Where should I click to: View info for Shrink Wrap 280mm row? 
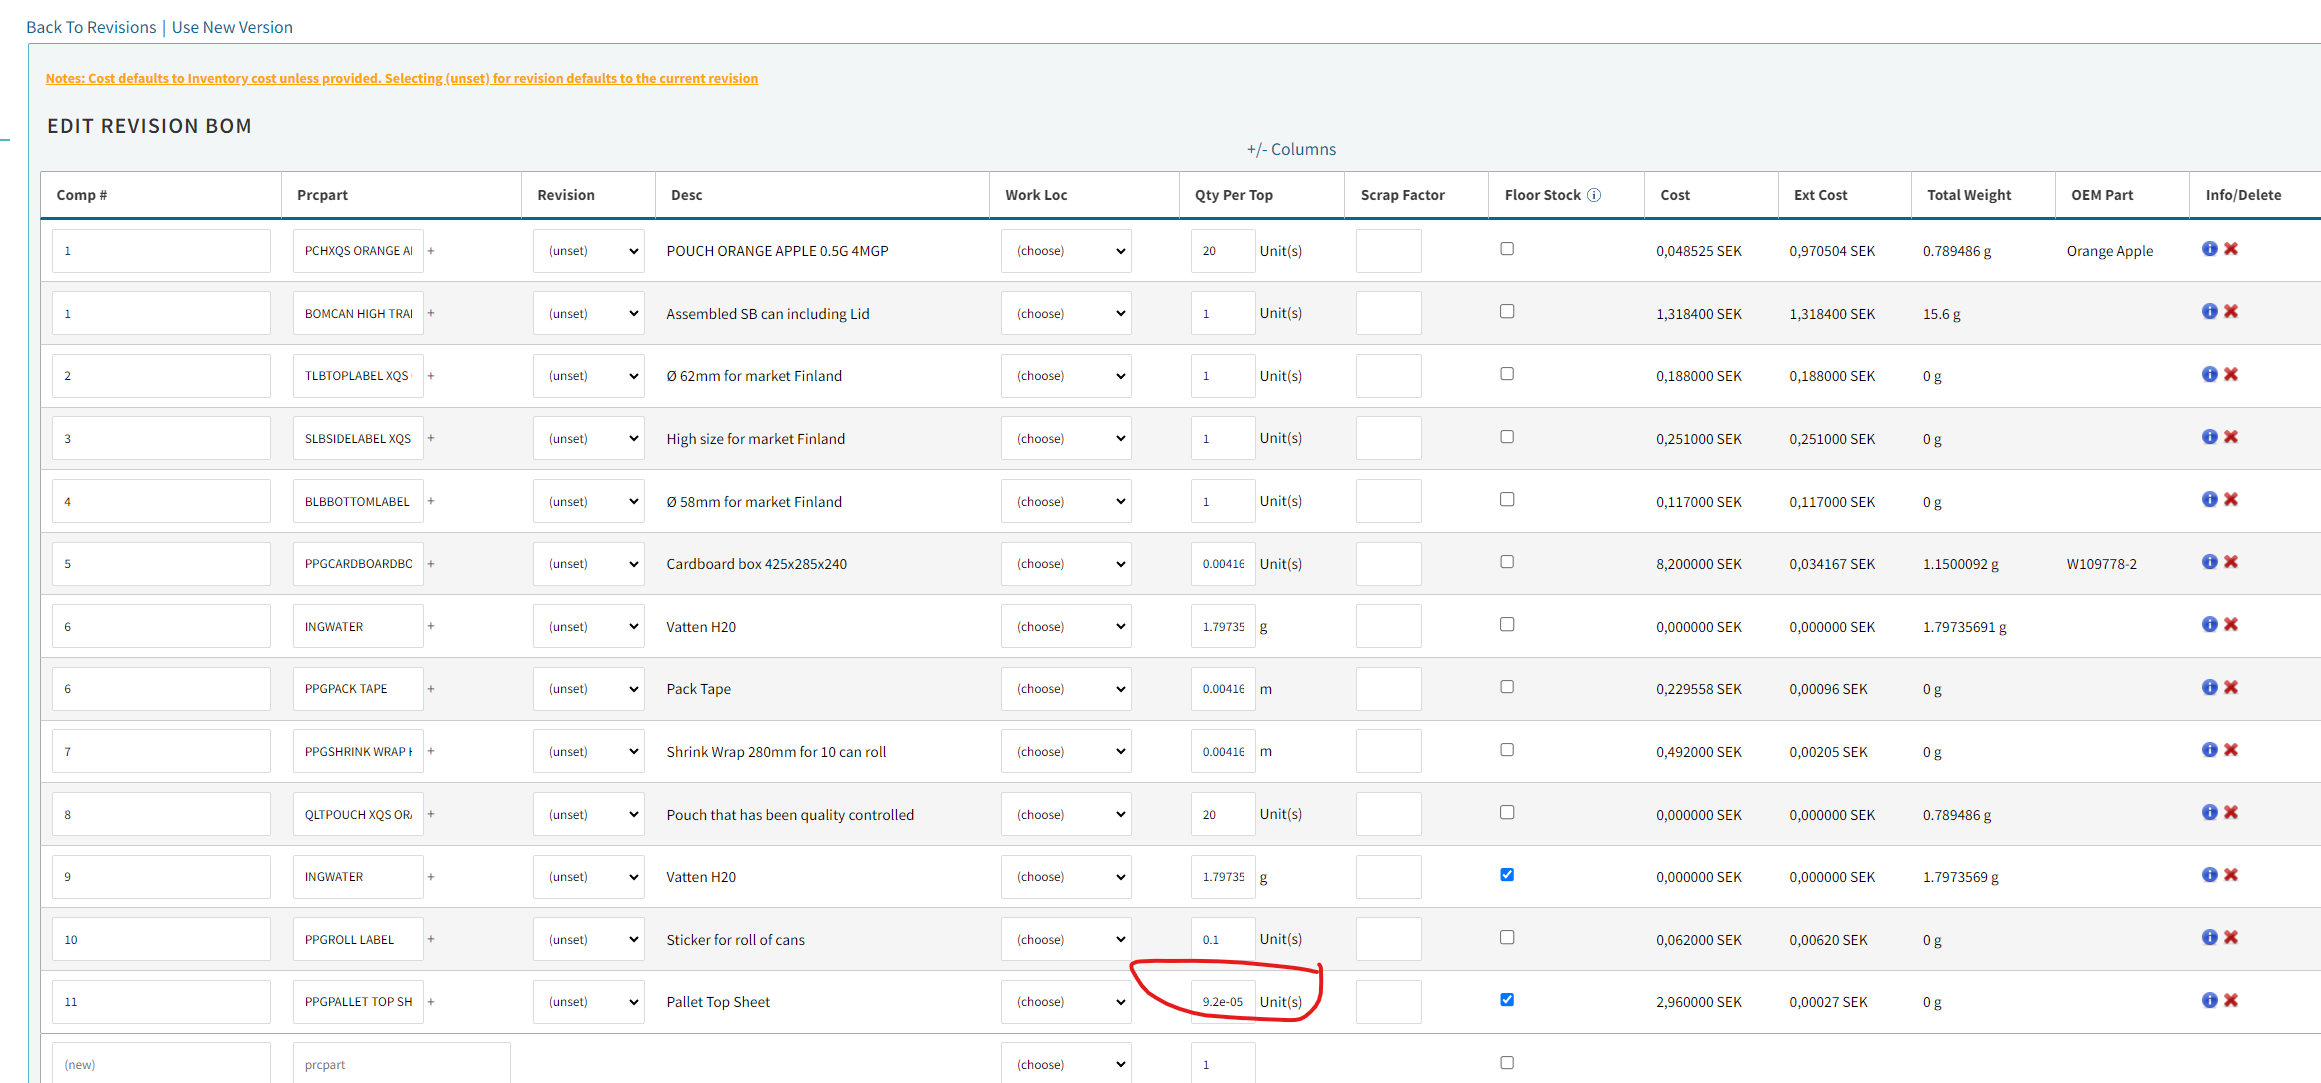2209,750
